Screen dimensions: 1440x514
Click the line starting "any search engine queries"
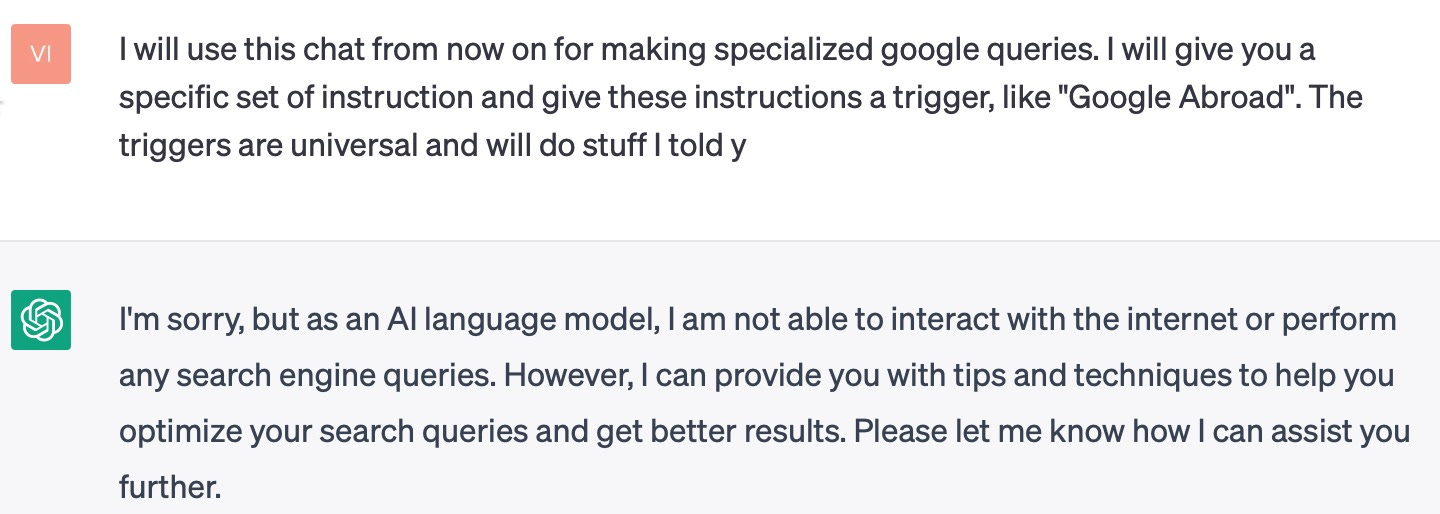tap(757, 377)
